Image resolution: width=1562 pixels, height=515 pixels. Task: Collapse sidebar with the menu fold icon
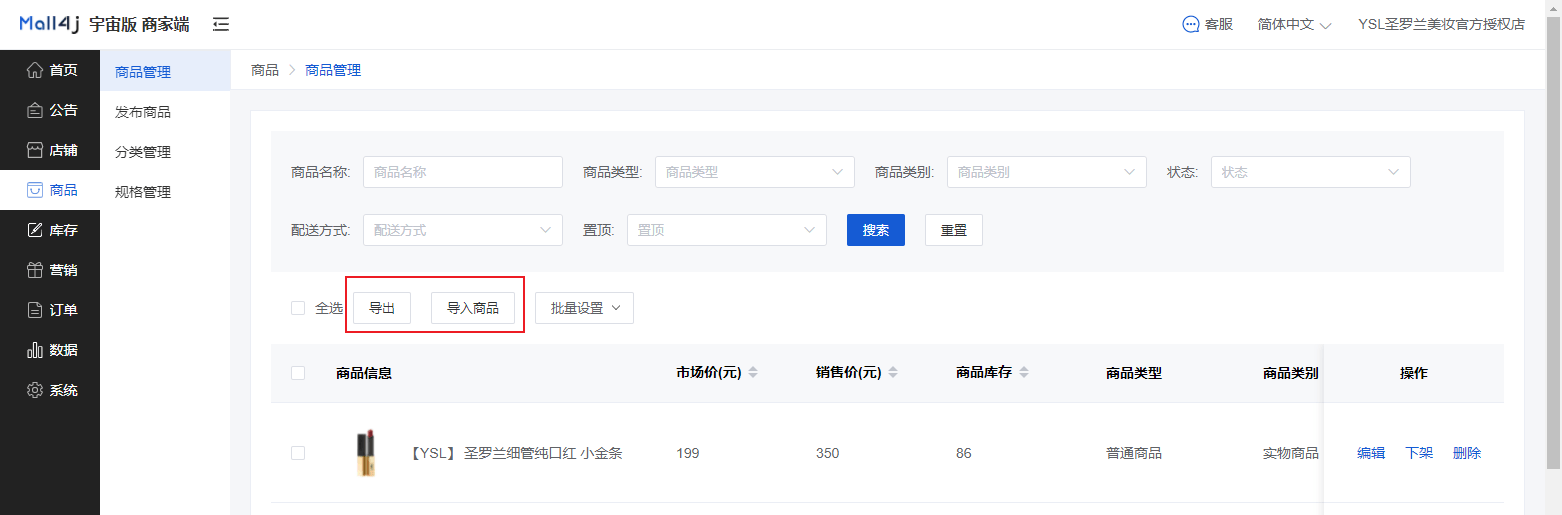coord(221,24)
